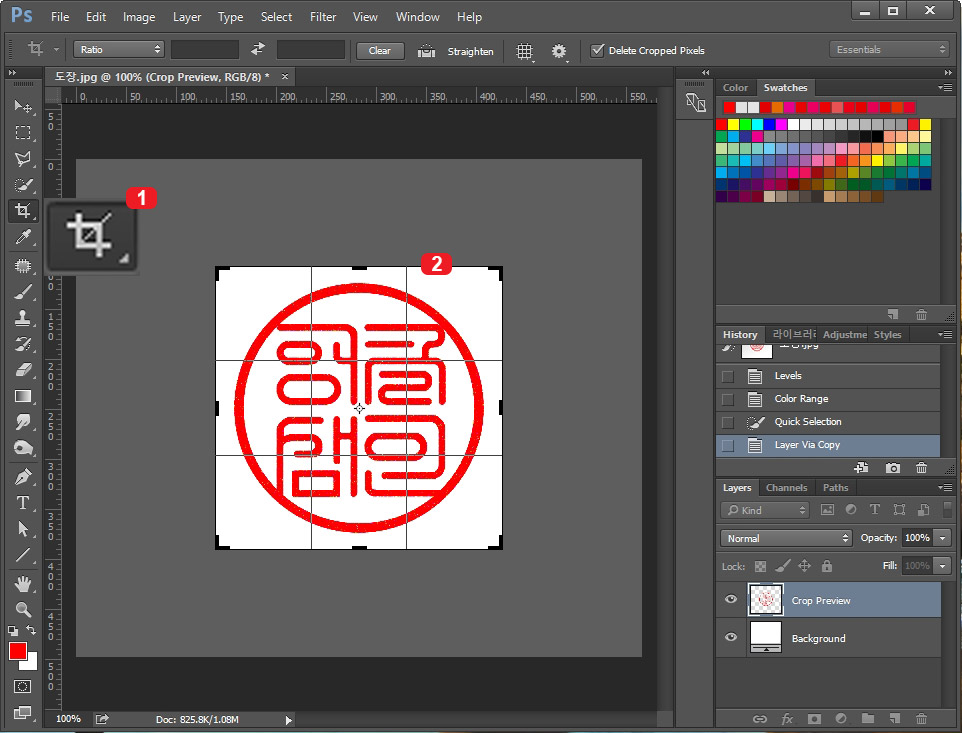The height and width of the screenshot is (733, 962).
Task: Select the Eyedropper tool
Action: (23, 237)
